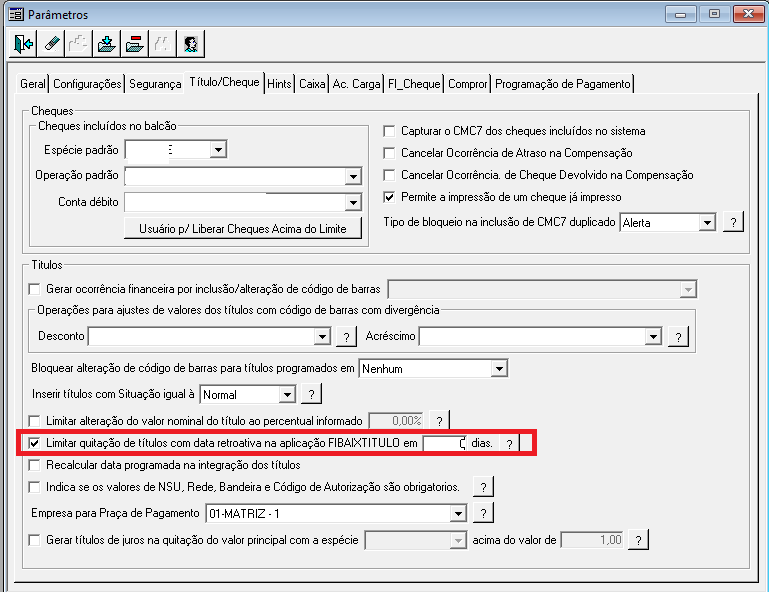Toggle Cancelar Ocorrência de Cheque Devolvido checkbox

click(389, 175)
